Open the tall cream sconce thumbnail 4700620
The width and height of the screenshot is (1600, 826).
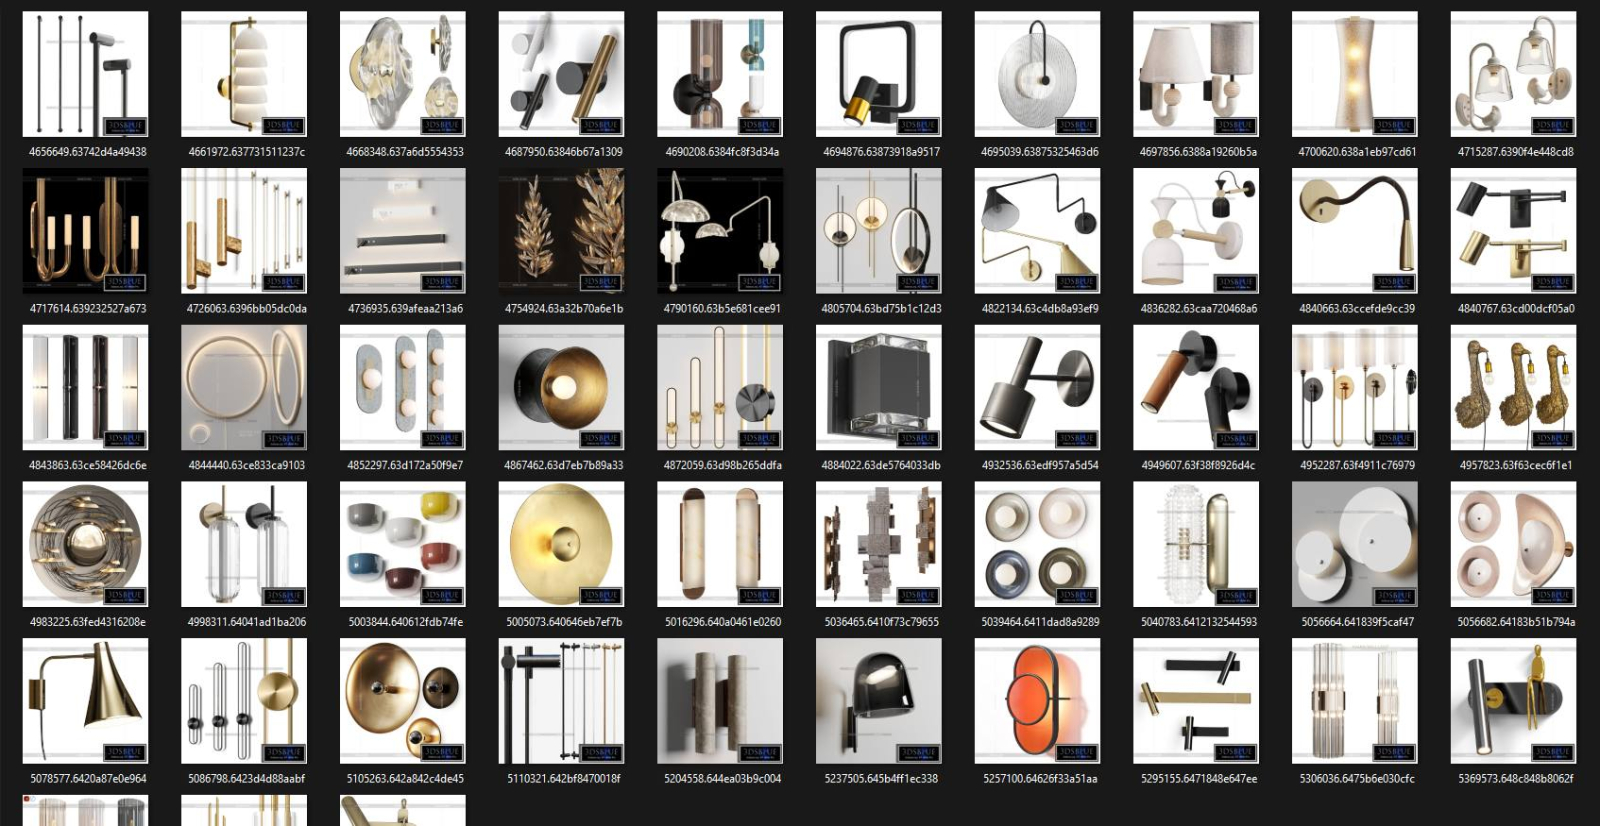coord(1354,74)
